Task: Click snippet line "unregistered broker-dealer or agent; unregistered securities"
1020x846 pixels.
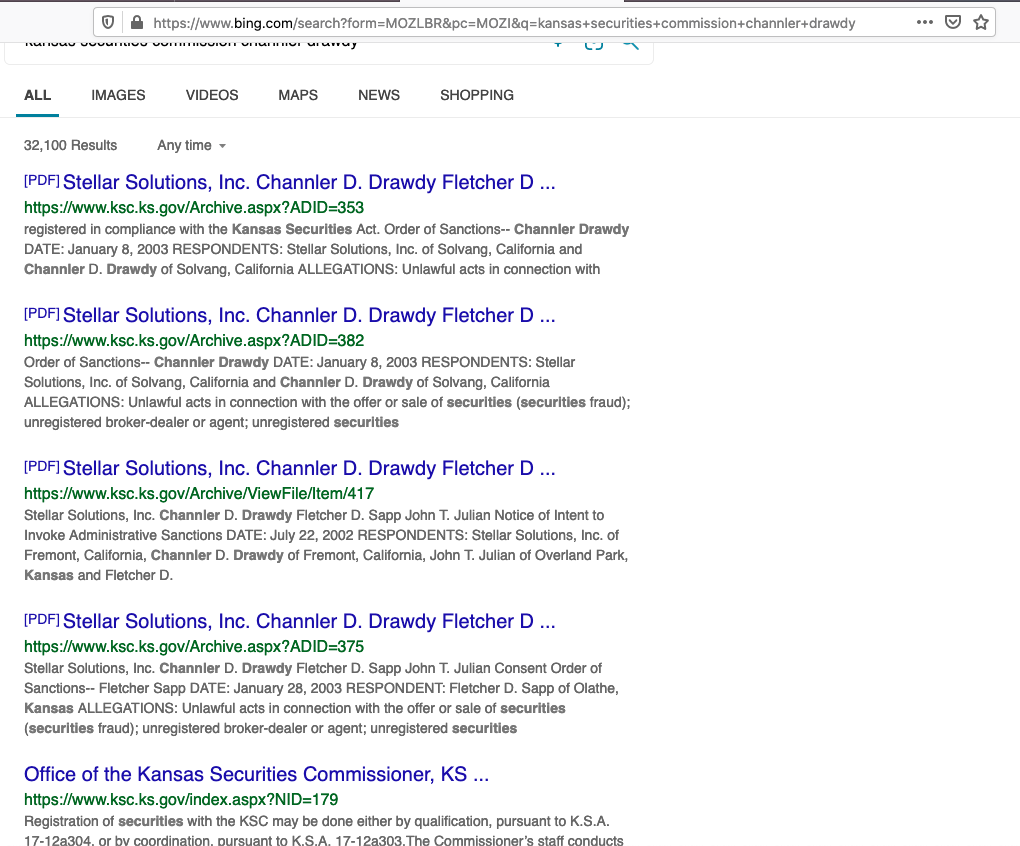Action: pos(211,423)
